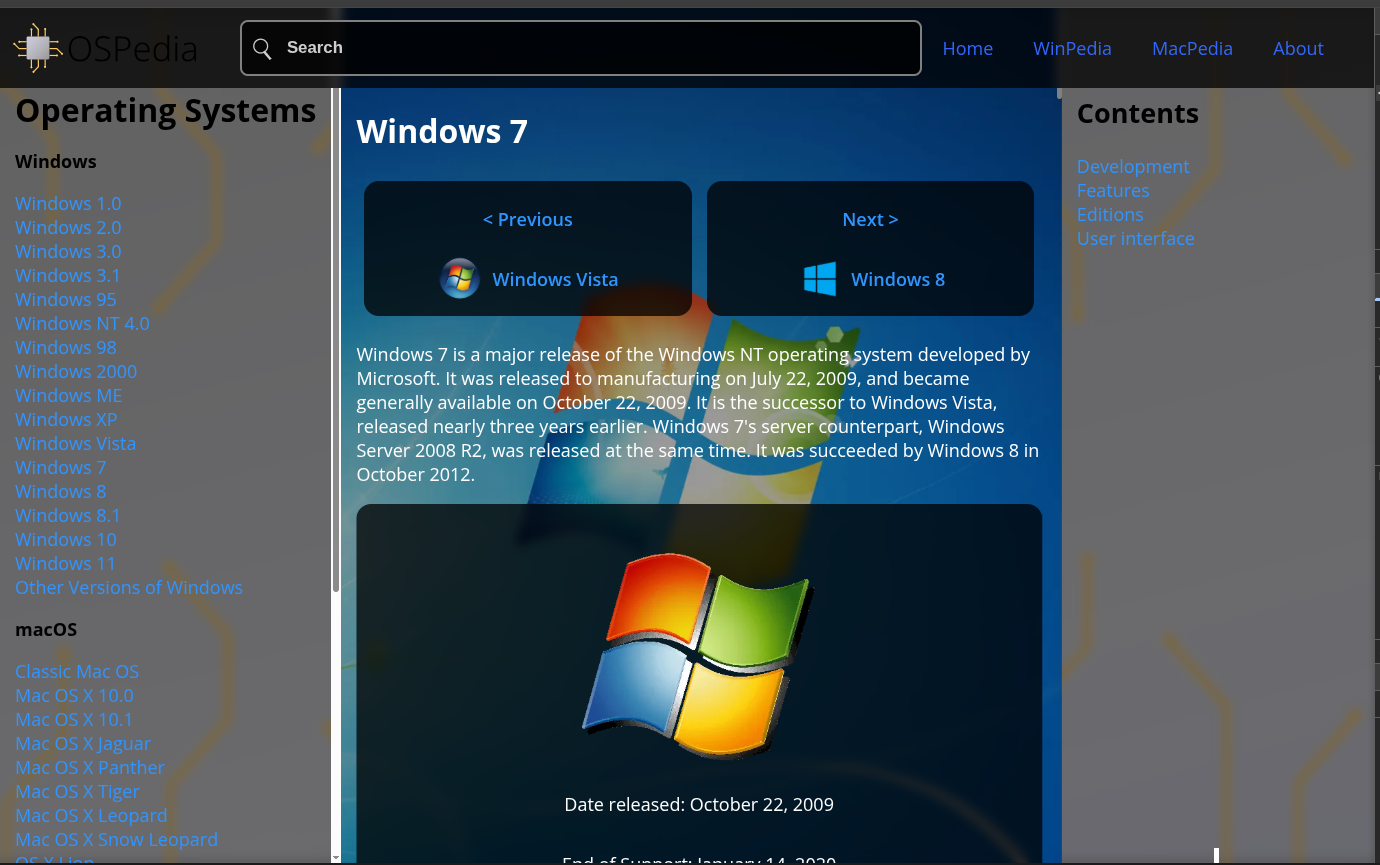Open Other Versions of Windows link
Screen dimensions: 1380x865
click(129, 587)
